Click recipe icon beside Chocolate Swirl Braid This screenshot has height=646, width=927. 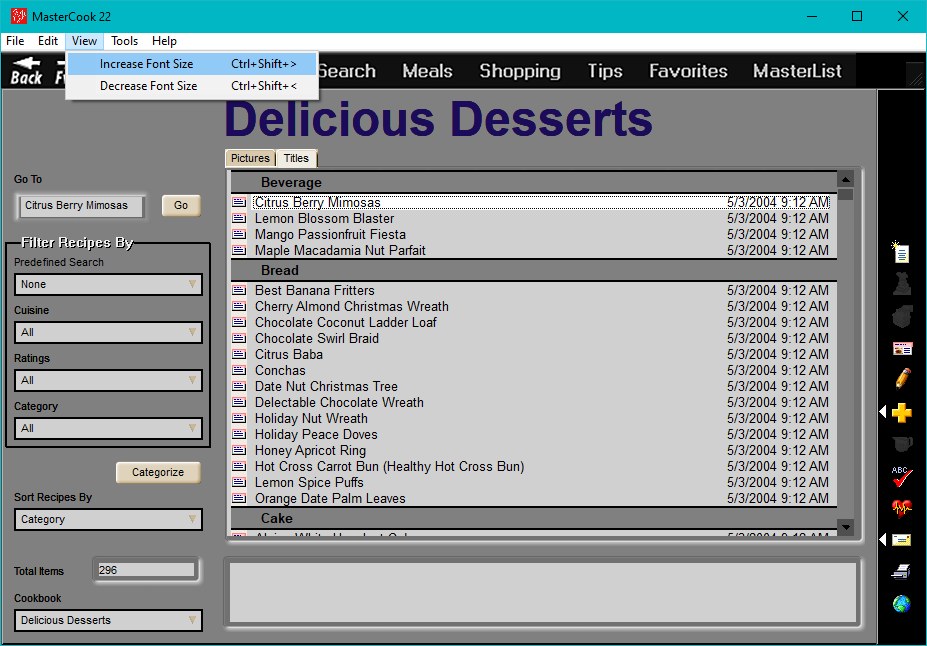pyautogui.click(x=239, y=339)
